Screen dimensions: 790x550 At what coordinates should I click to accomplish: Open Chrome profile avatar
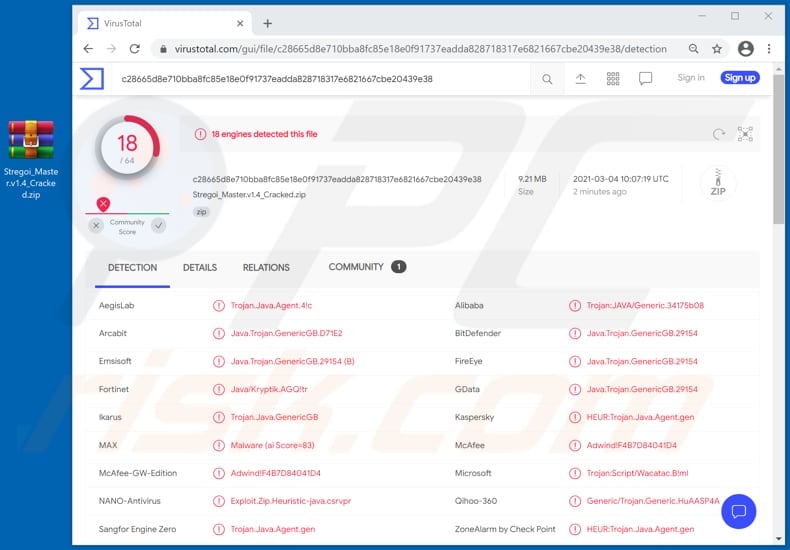(x=746, y=49)
